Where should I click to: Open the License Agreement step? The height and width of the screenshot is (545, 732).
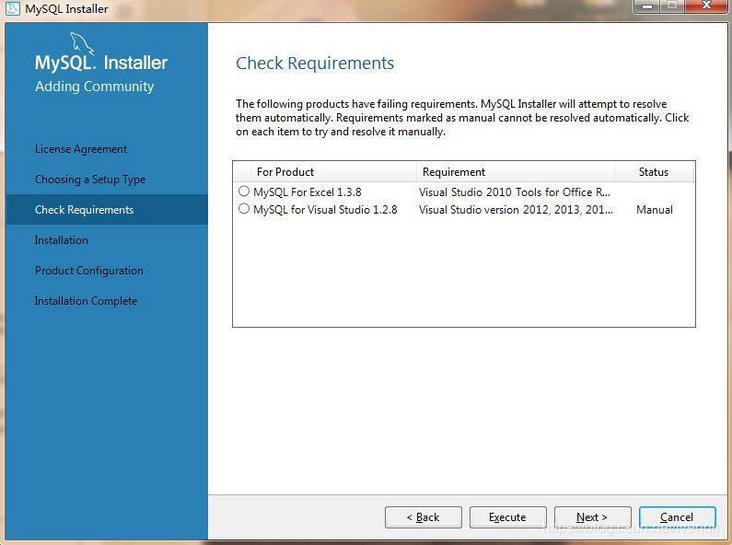pos(81,149)
